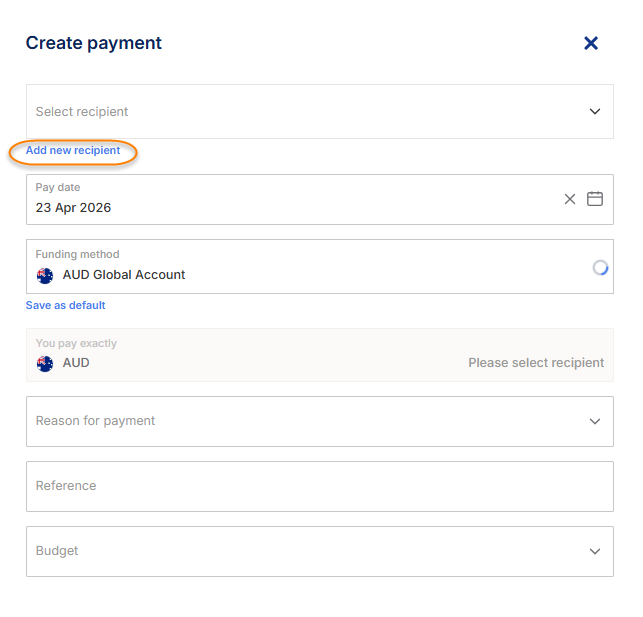Clear the pay date value

point(570,199)
